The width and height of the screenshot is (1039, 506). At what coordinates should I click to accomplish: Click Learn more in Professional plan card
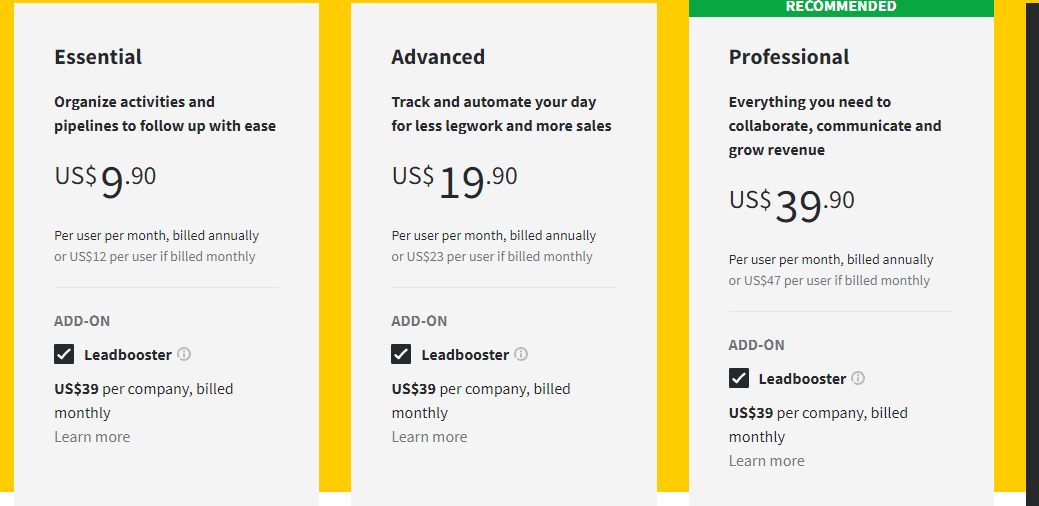pos(767,460)
